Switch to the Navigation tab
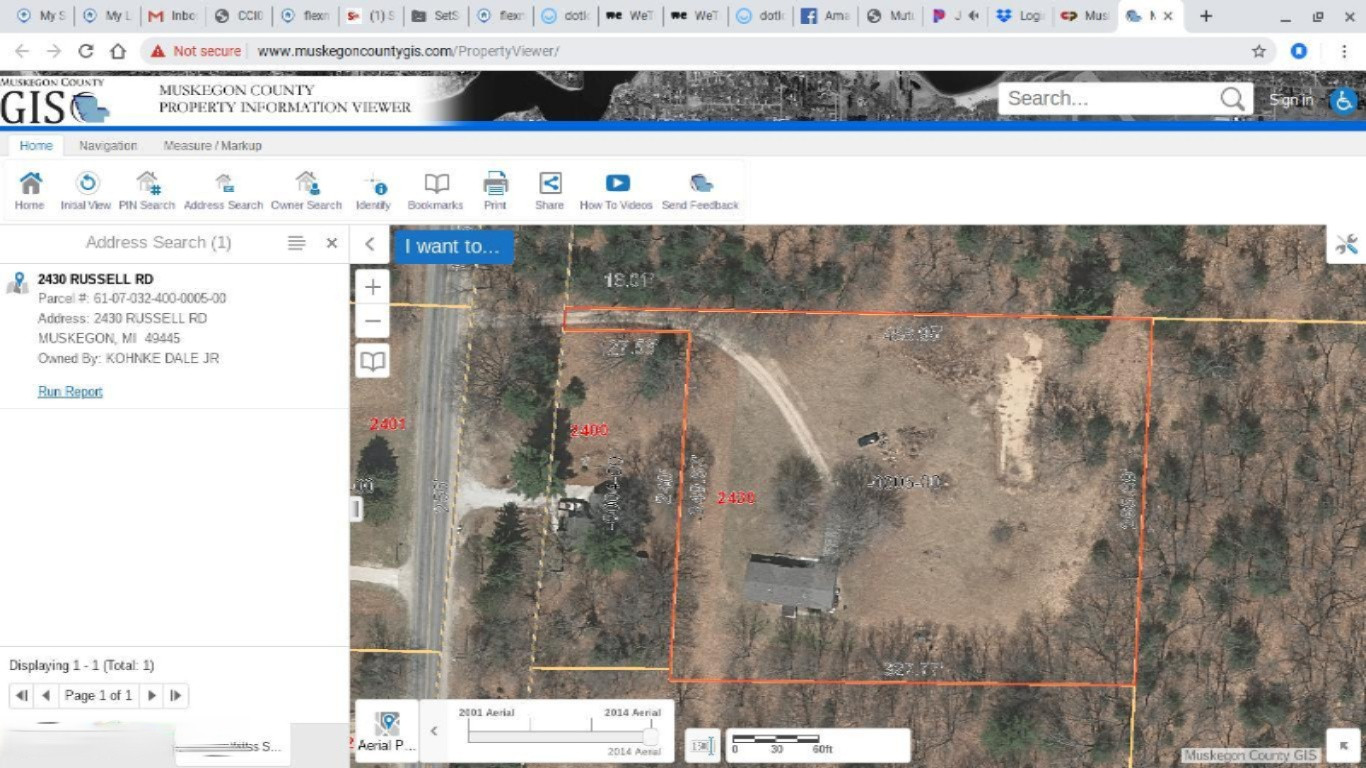Viewport: 1366px width, 768px height. tap(108, 145)
